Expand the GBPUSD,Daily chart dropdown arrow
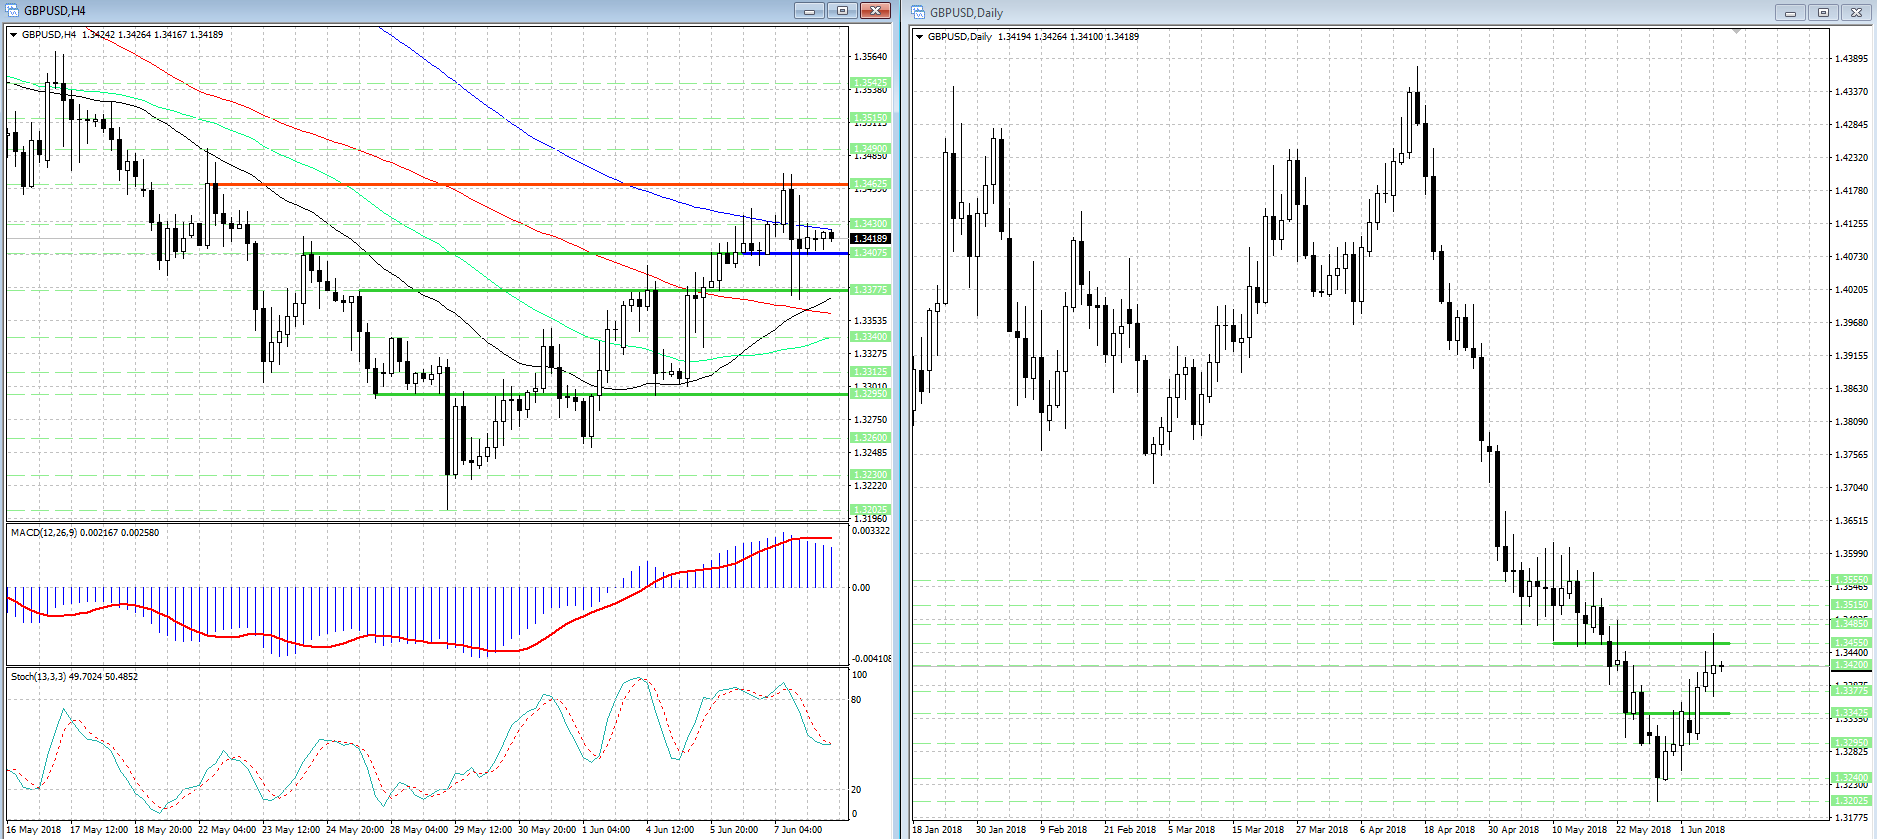The height and width of the screenshot is (839, 1877). pyautogui.click(x=919, y=37)
